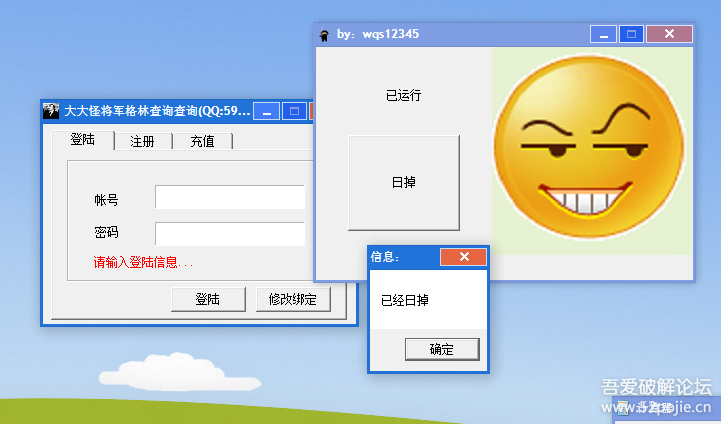The width and height of the screenshot is (721, 424).
Task: Minimize the 大大怪将军 login window
Action: click(x=267, y=111)
